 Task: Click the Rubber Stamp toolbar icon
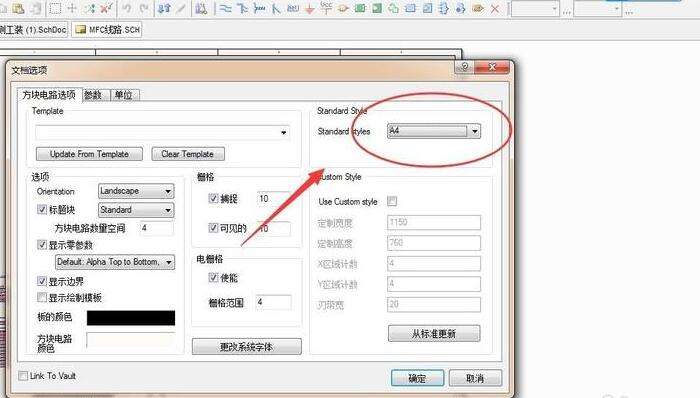pos(37,8)
